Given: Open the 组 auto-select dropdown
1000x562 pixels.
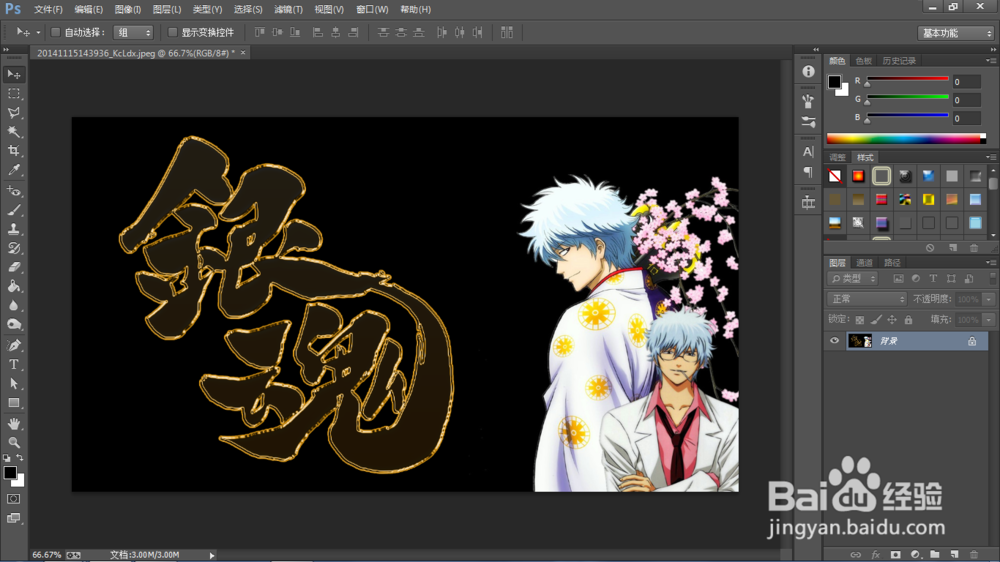Looking at the screenshot, I should [133, 33].
